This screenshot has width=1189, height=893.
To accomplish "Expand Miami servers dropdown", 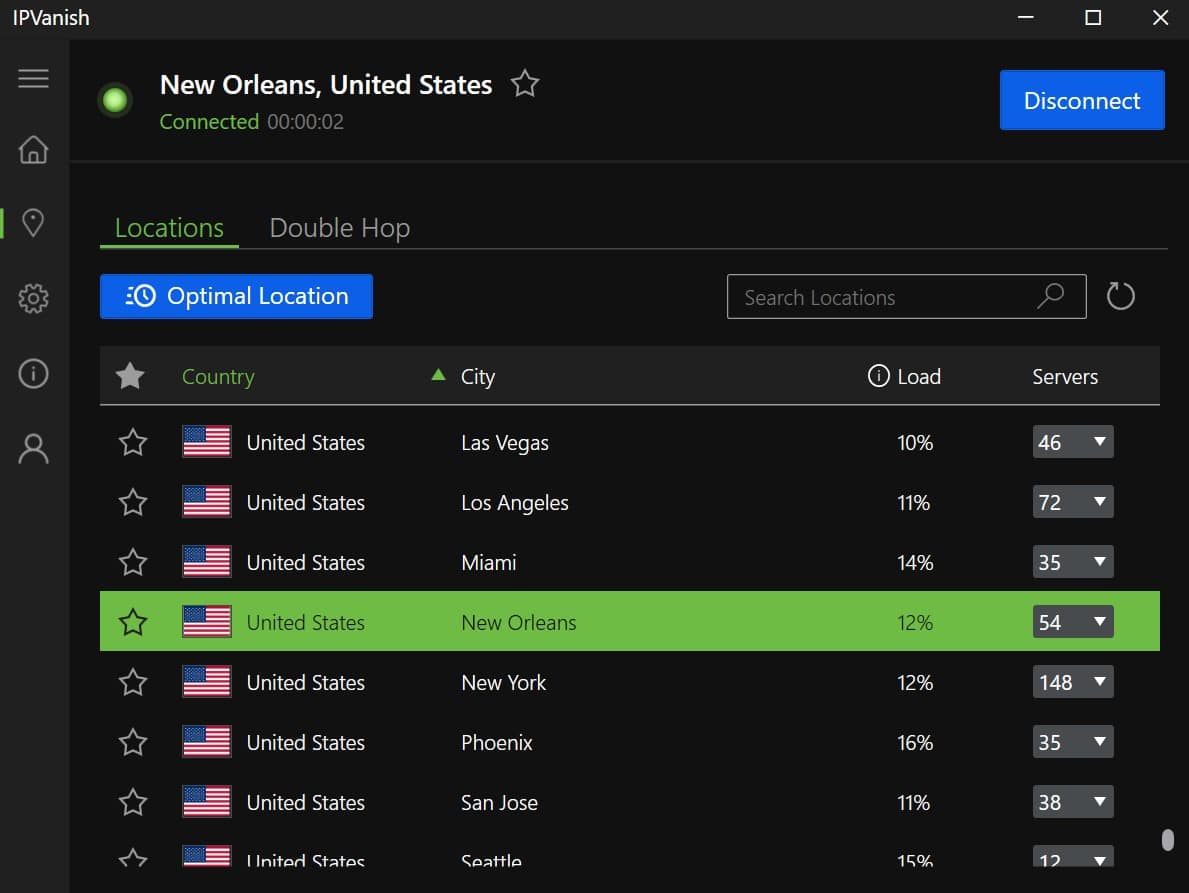I will pyautogui.click(x=1073, y=562).
